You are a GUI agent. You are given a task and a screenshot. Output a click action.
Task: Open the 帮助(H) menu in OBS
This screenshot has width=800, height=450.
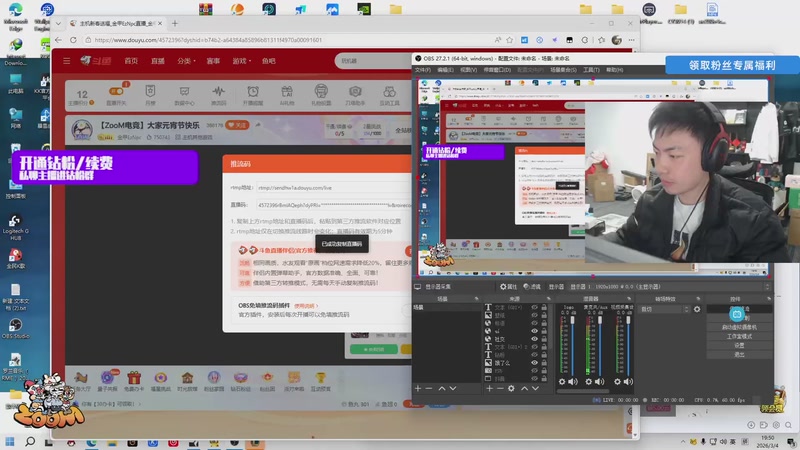pos(615,70)
